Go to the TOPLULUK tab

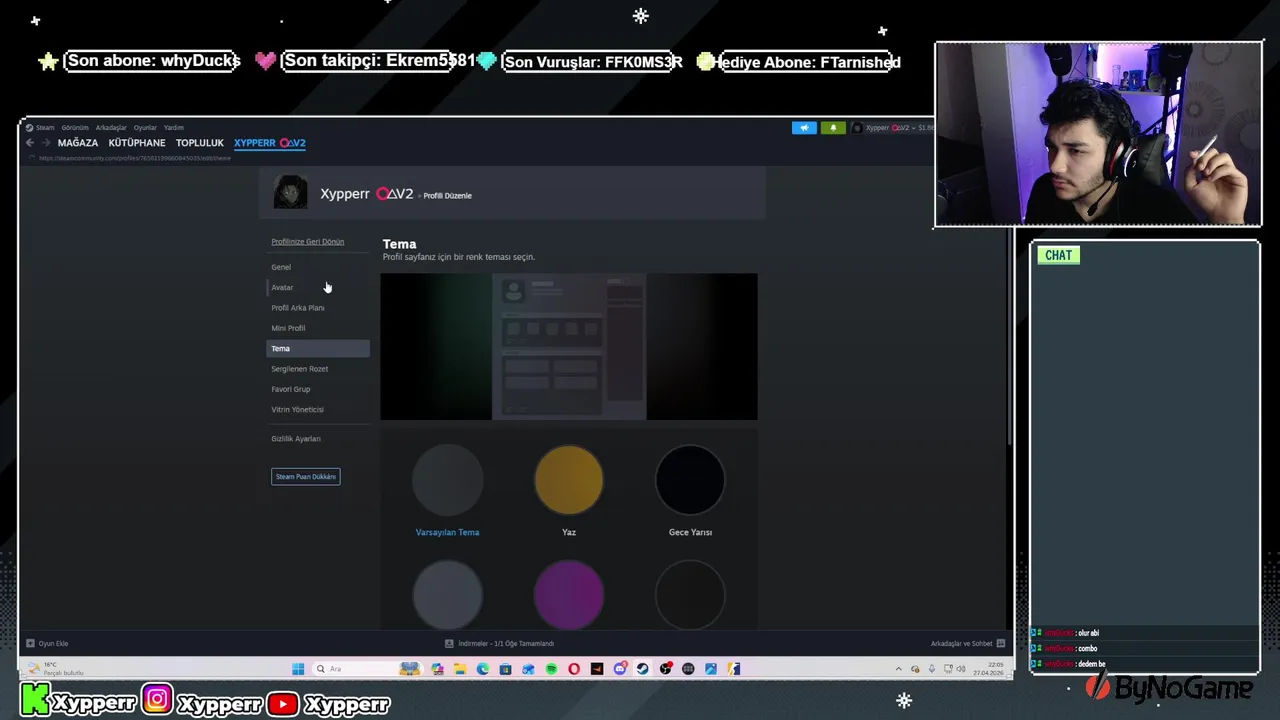(200, 143)
